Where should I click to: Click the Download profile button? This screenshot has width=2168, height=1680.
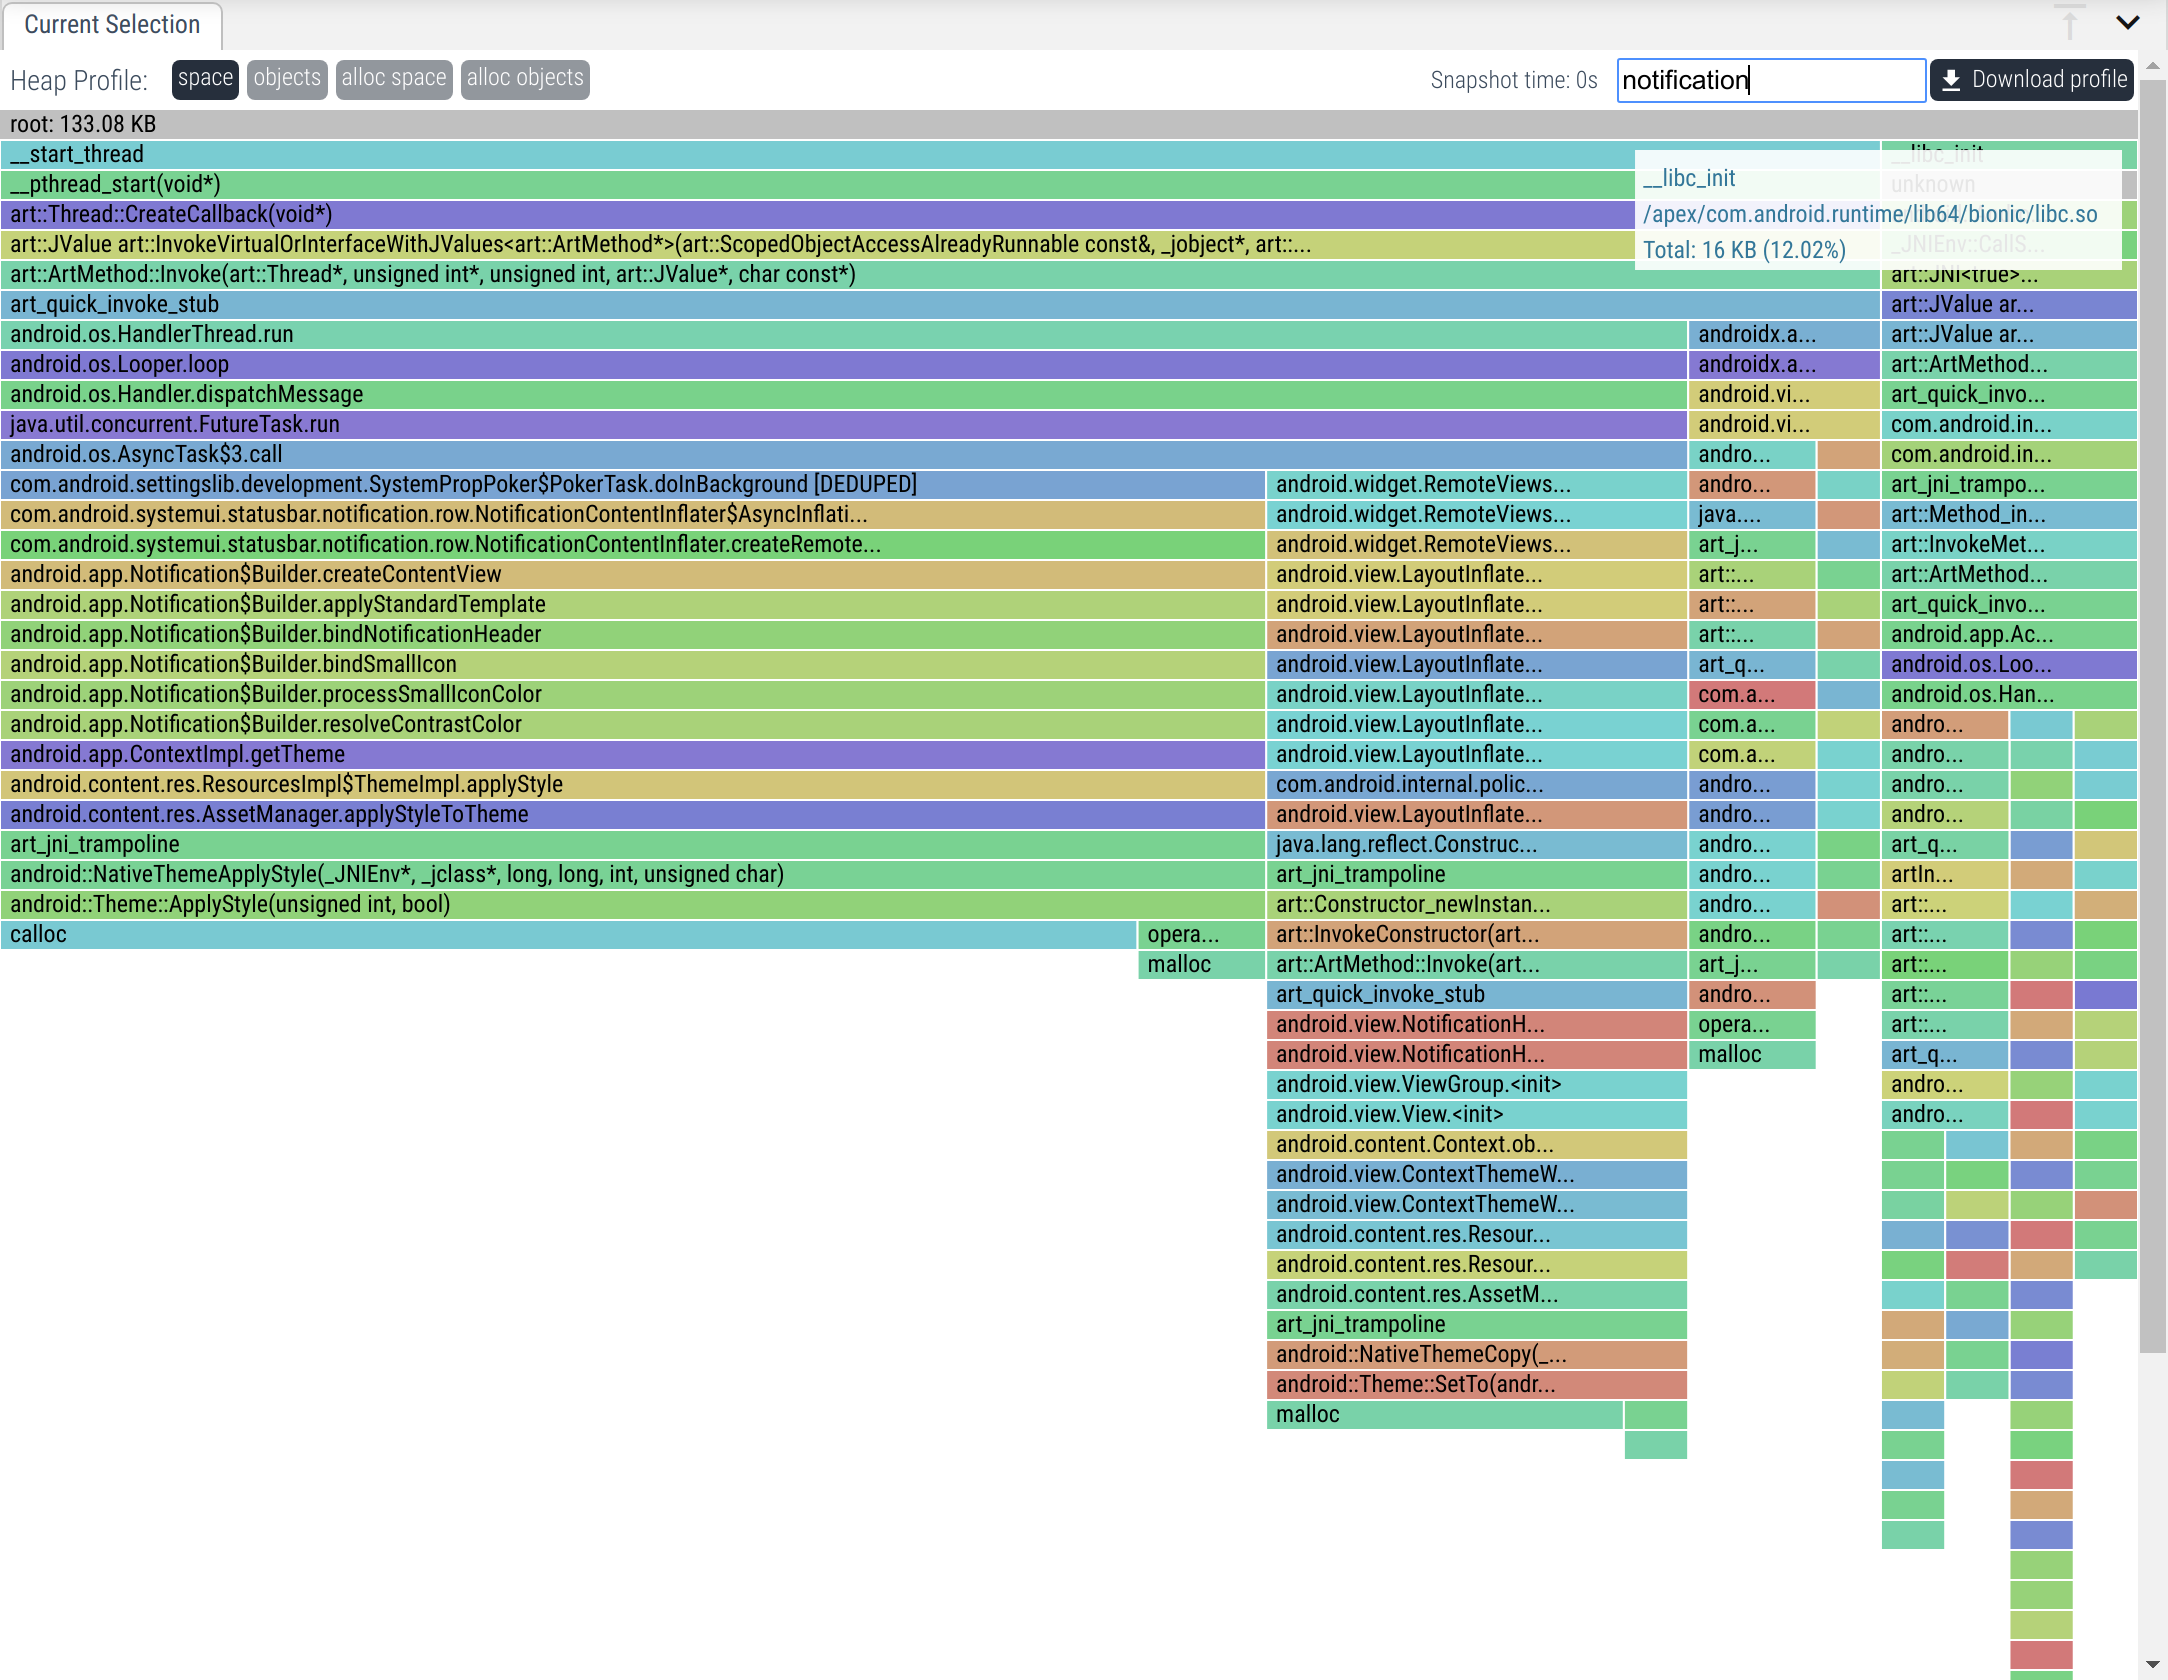2032,80
